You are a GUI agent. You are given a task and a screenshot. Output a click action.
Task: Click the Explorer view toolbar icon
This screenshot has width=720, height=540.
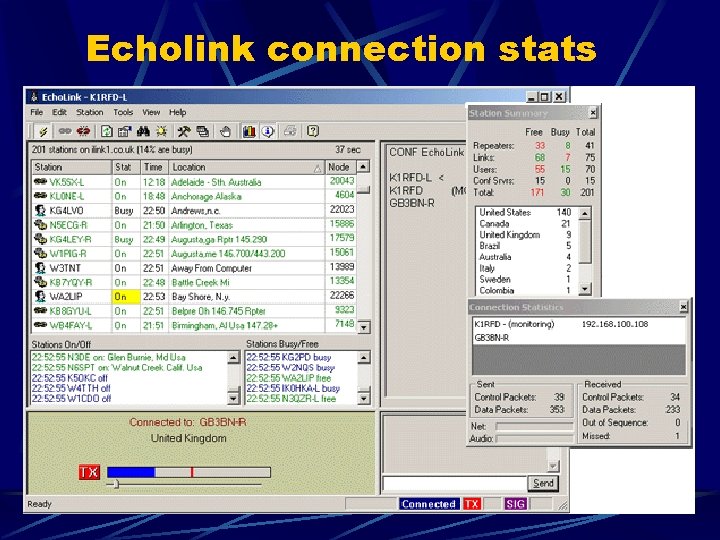[124, 132]
